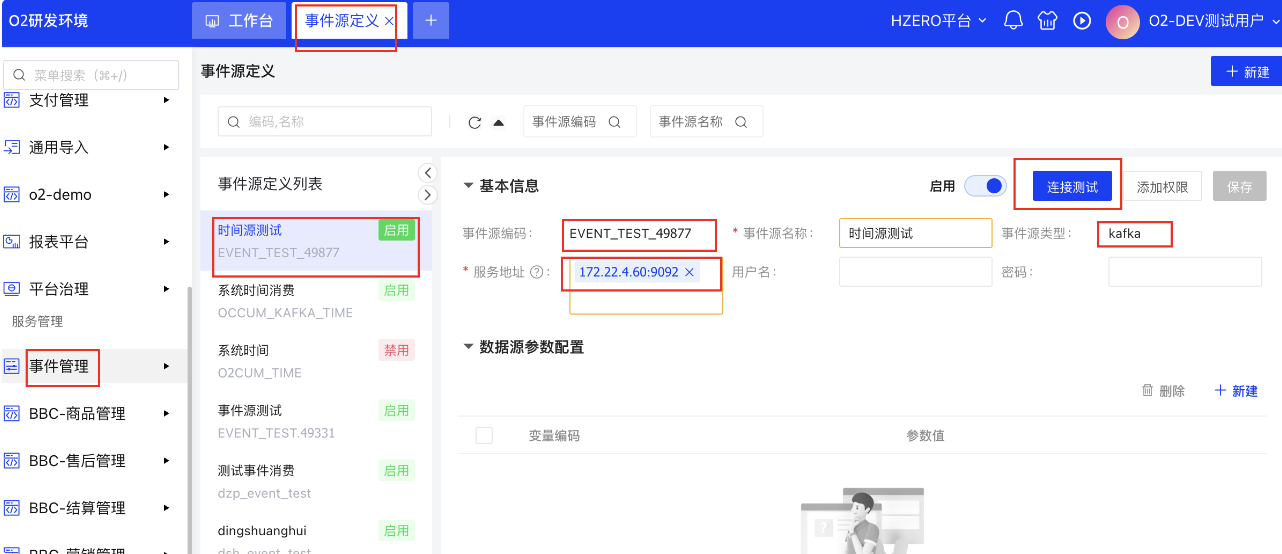Screen dimensions: 1282x554
Task: Click the help icon beside 服务地址
Action: click(x=537, y=272)
